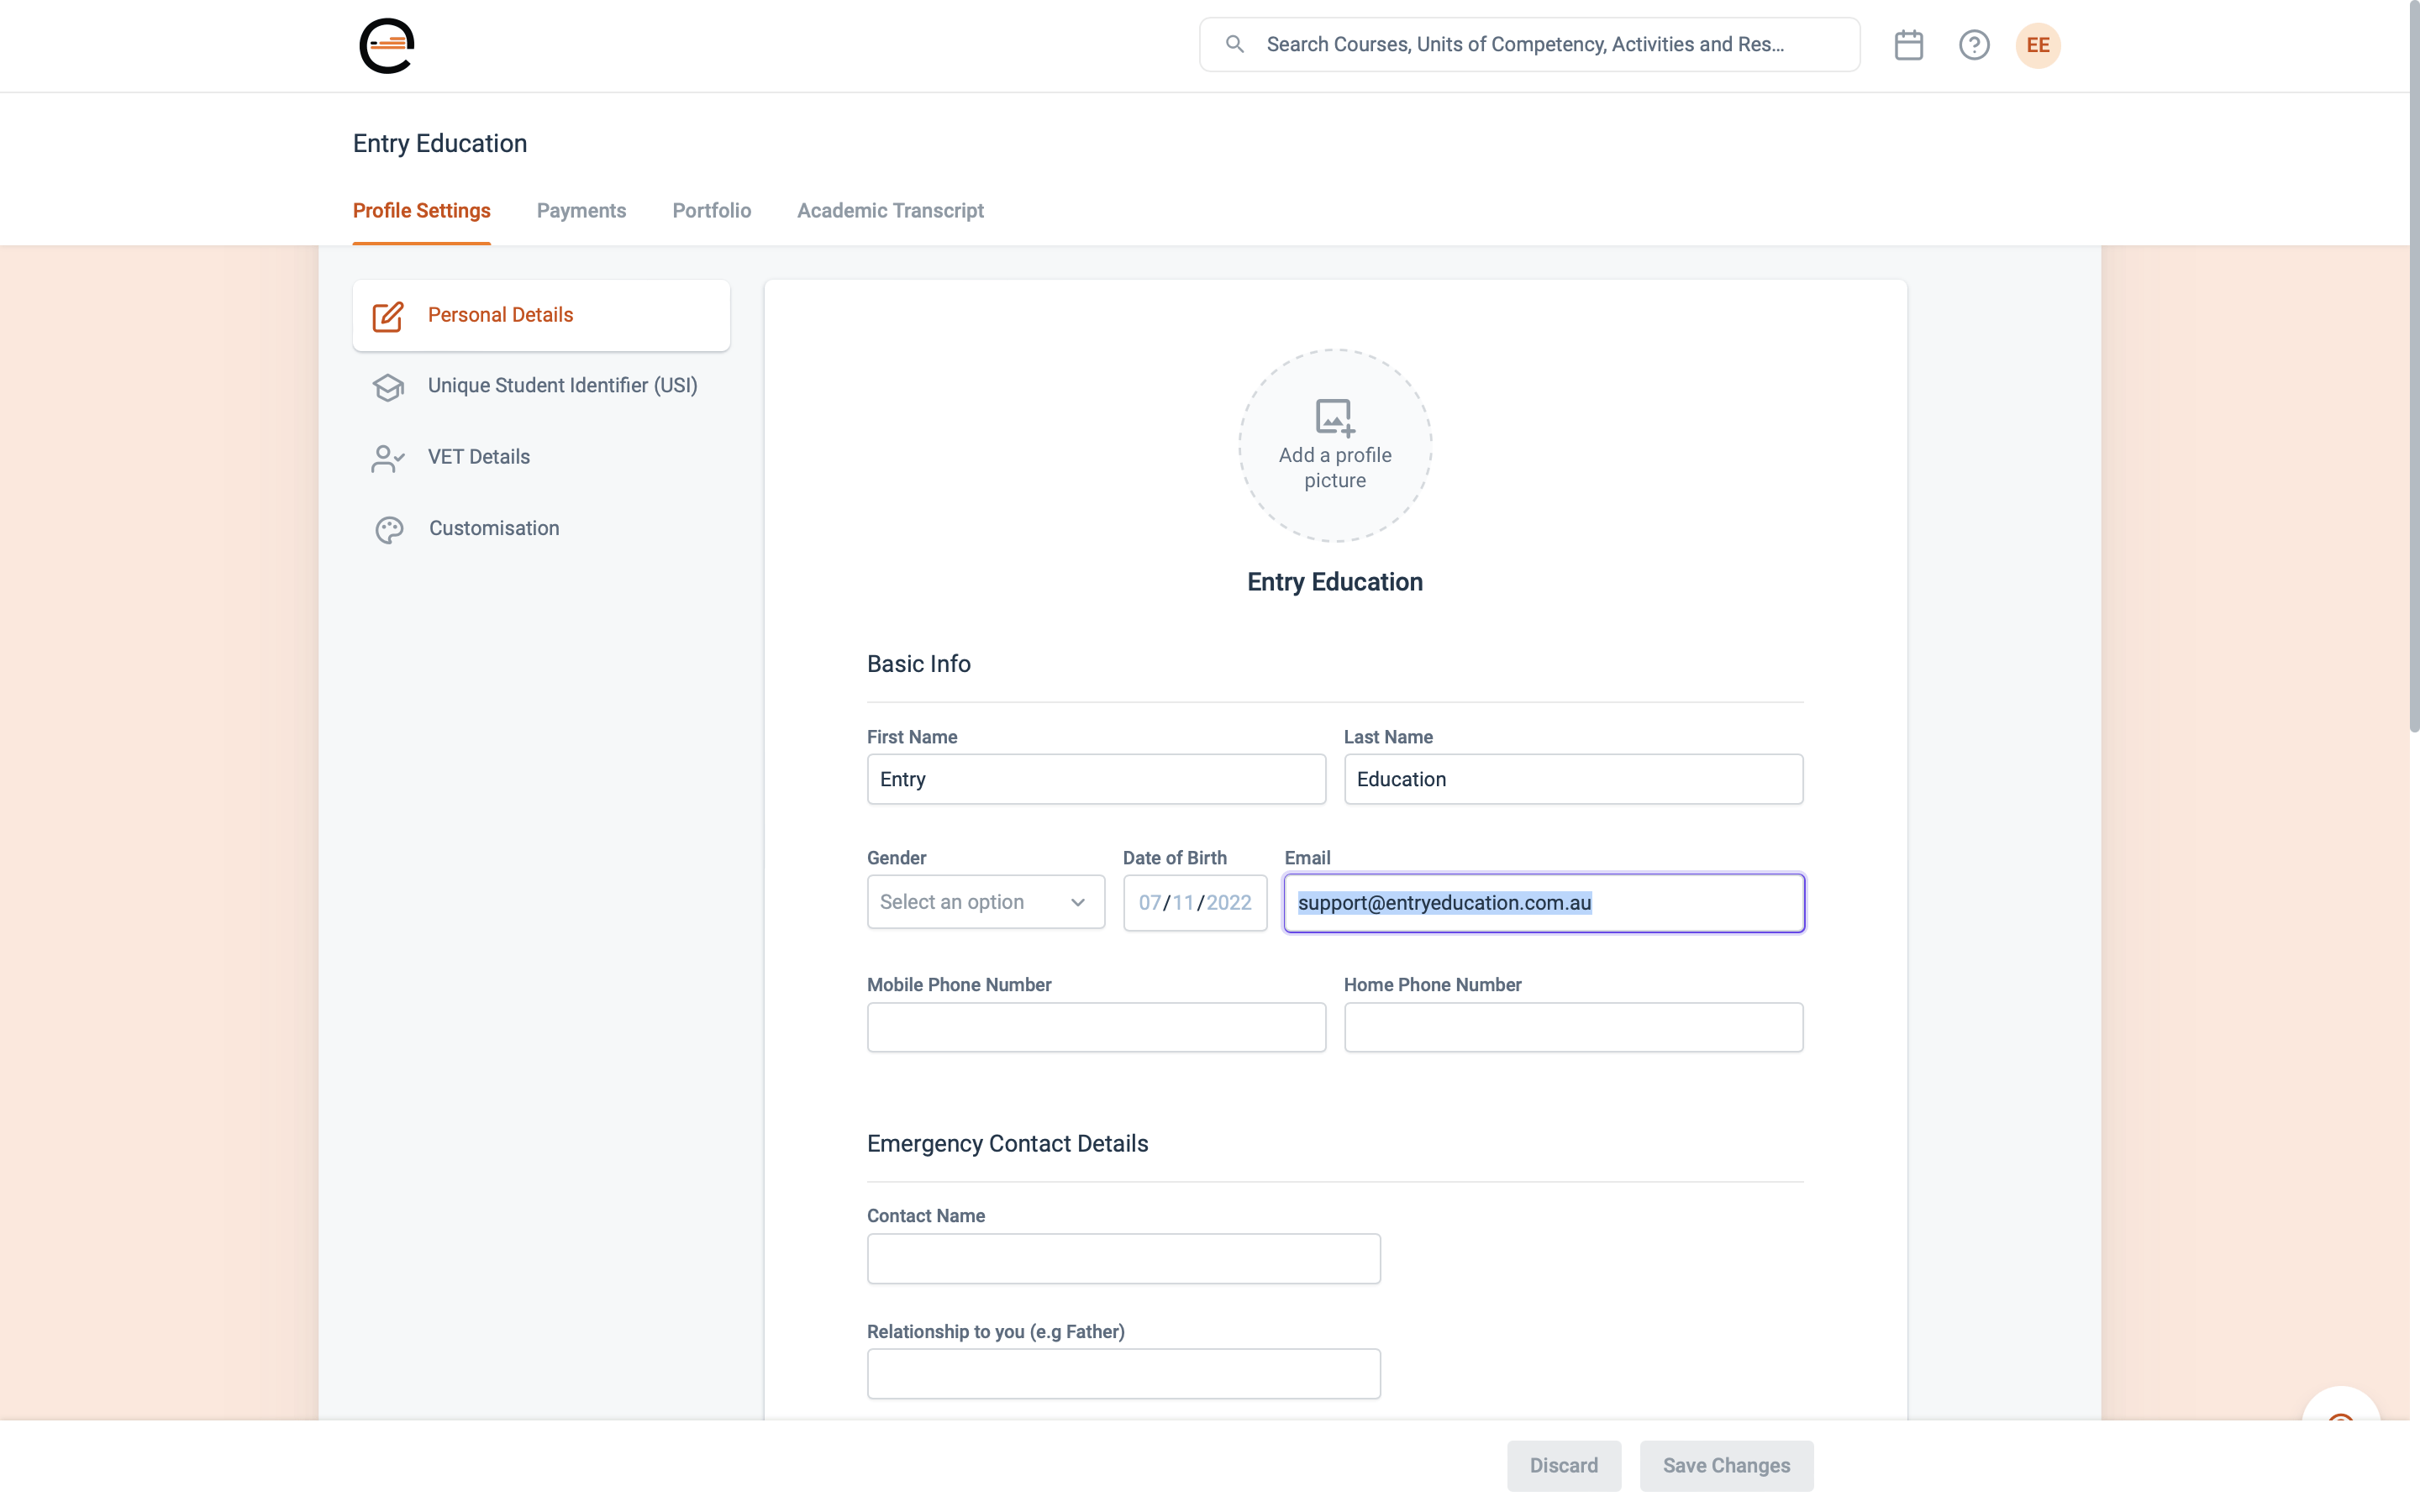Expand the Gender dropdown
Viewport: 2420px width, 1512px height.
pyautogui.click(x=985, y=902)
